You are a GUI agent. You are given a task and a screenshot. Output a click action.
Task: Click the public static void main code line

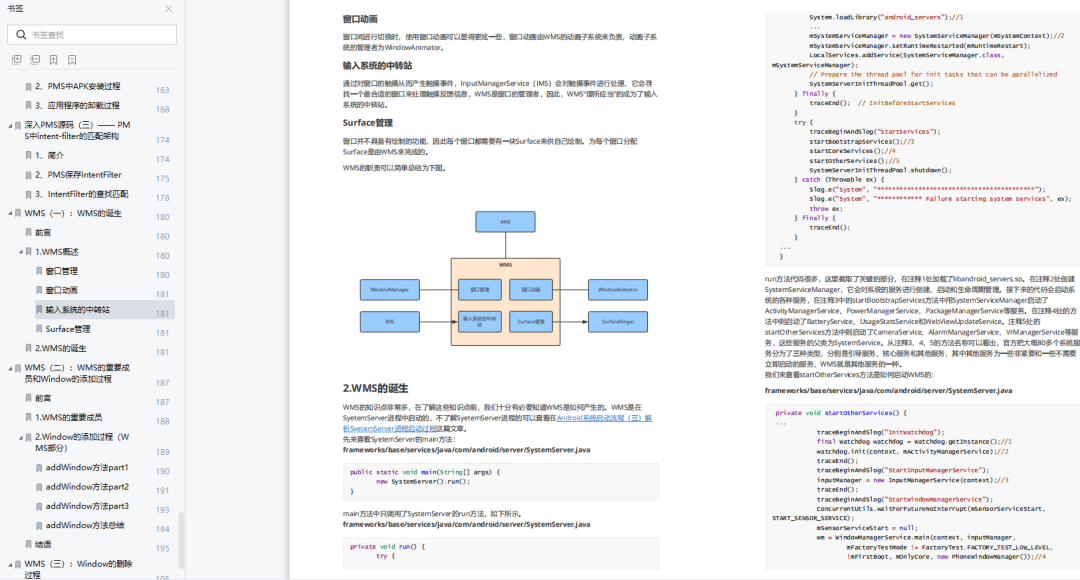coord(424,473)
